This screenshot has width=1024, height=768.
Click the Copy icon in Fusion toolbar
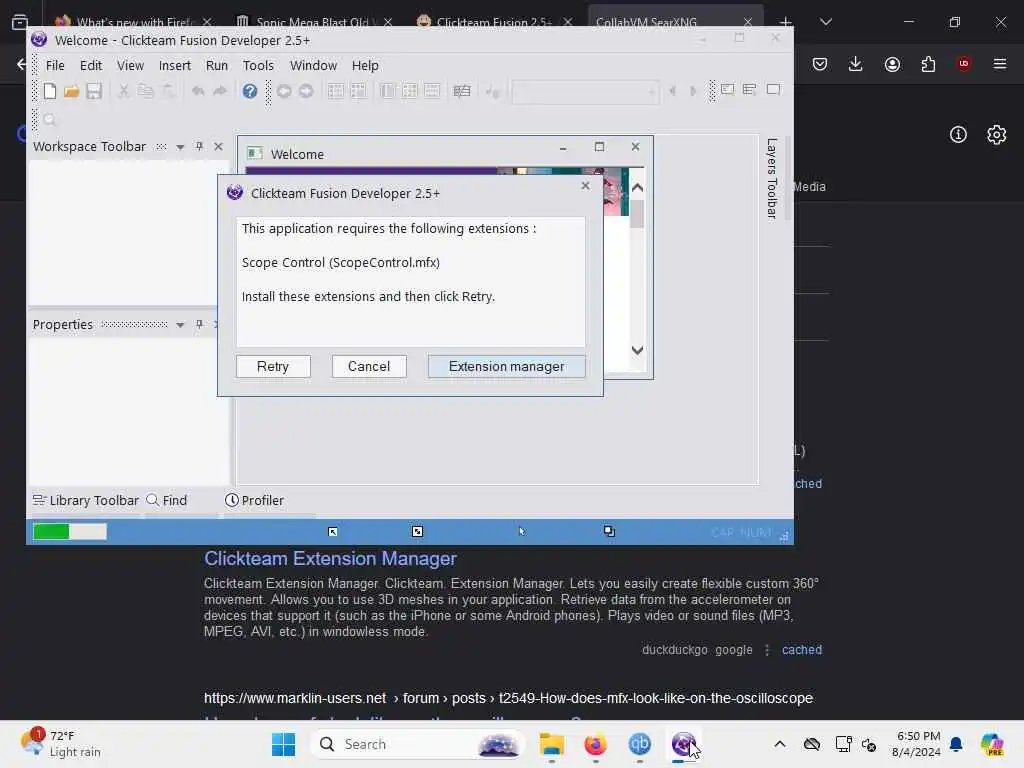coord(145,91)
